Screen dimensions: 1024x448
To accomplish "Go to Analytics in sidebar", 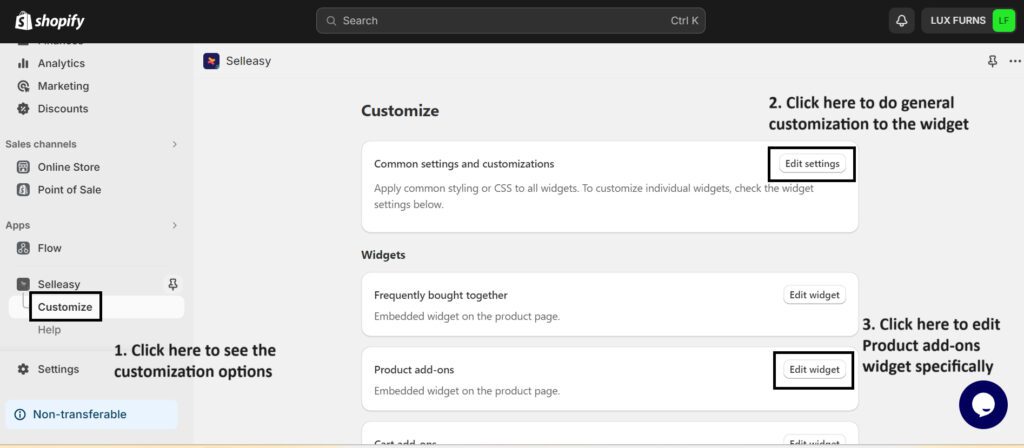I will (x=61, y=63).
